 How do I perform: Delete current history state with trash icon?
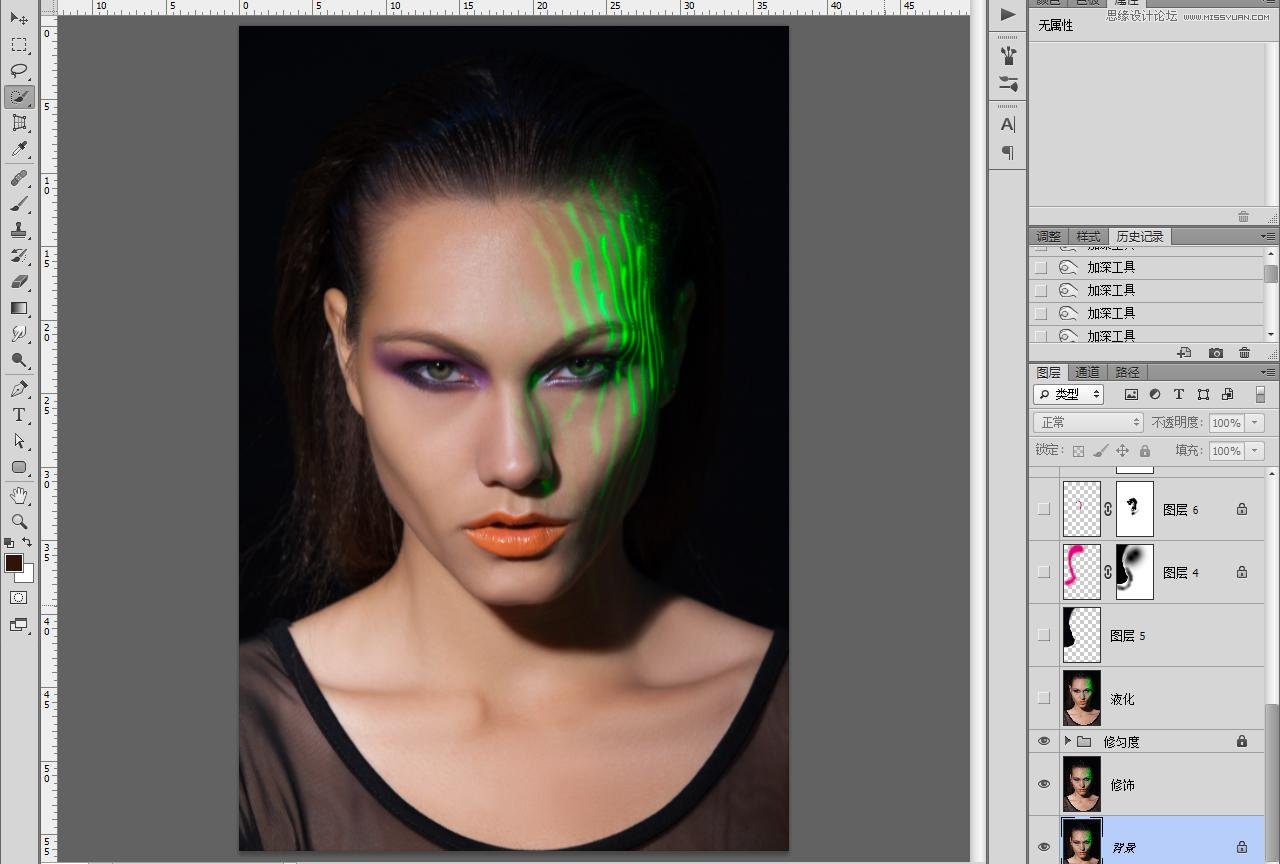click(1244, 353)
